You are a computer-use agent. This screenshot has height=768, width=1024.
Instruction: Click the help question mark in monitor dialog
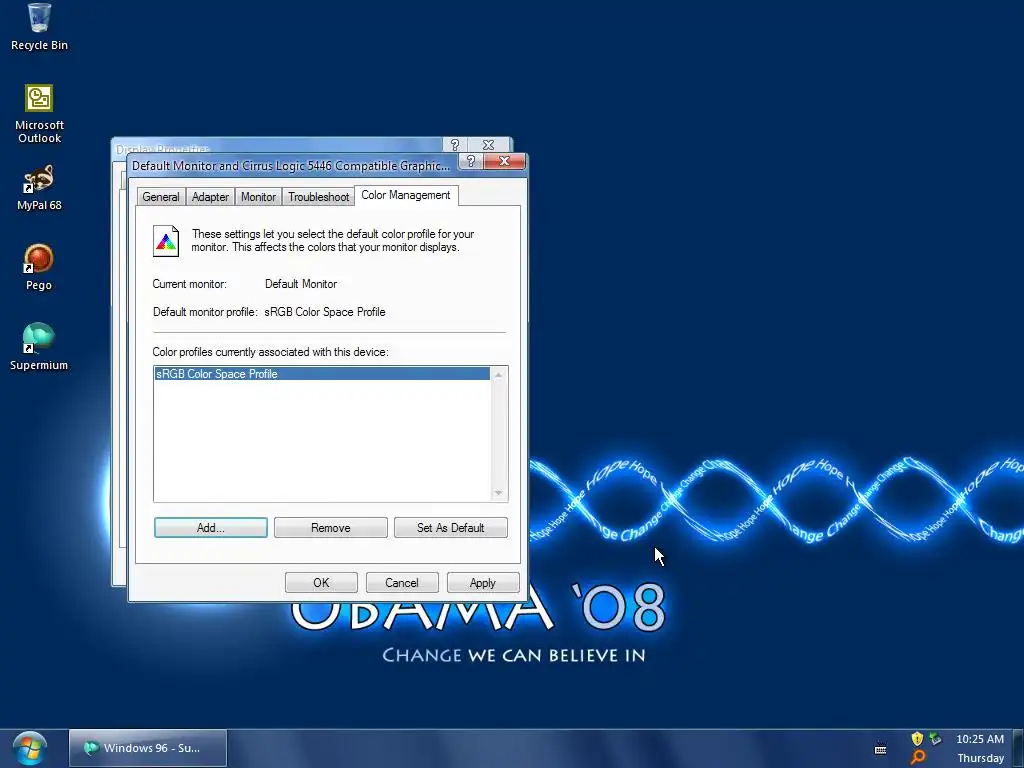point(471,161)
